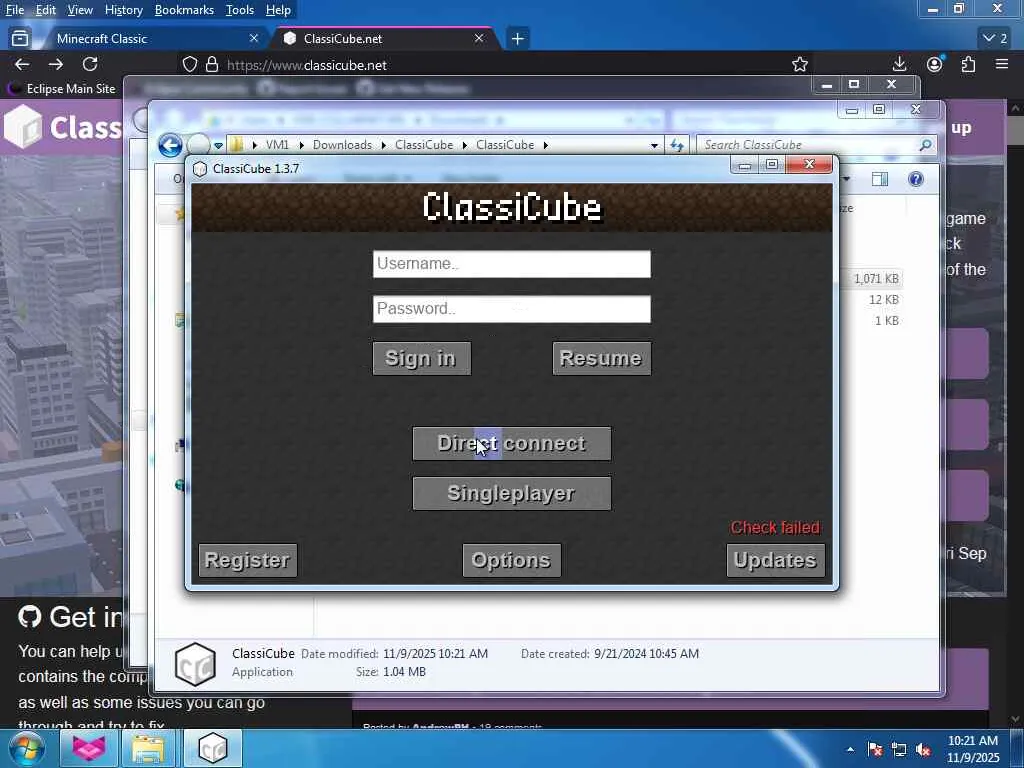Open the Help menu in Firefox
Screen dimensions: 1024x768
coord(278,10)
